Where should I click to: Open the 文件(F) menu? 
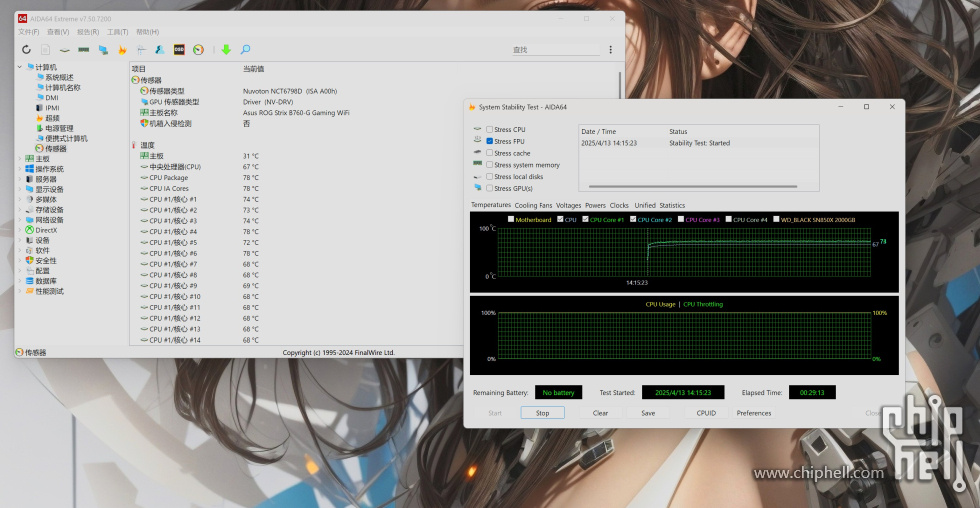[29, 32]
